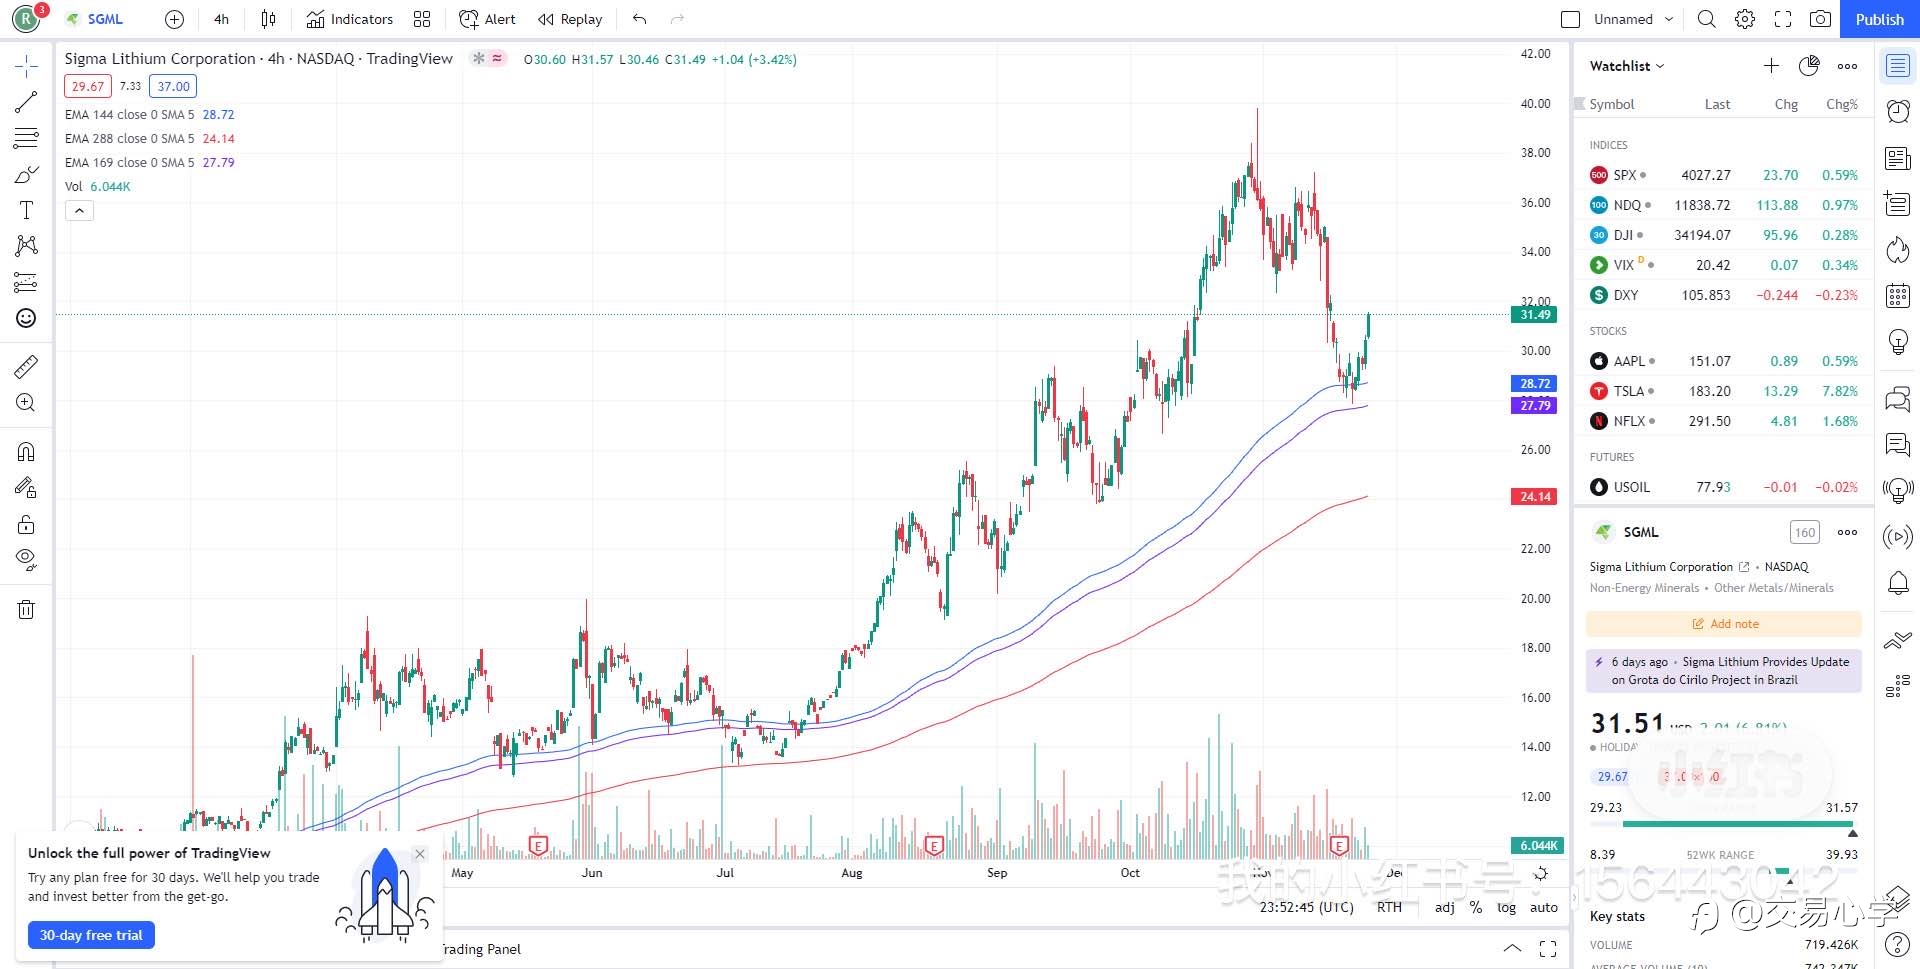Viewport: 1920px width, 969px height.
Task: Start the 30-day free trial
Action: [x=91, y=935]
